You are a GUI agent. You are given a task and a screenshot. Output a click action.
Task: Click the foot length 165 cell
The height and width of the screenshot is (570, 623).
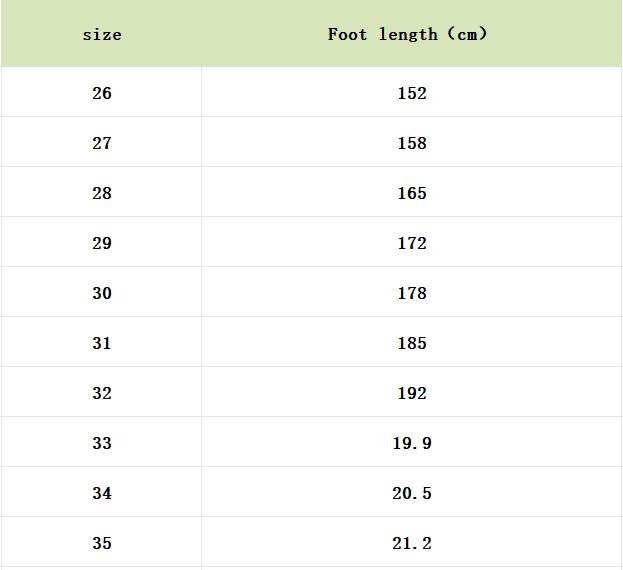[x=411, y=193]
